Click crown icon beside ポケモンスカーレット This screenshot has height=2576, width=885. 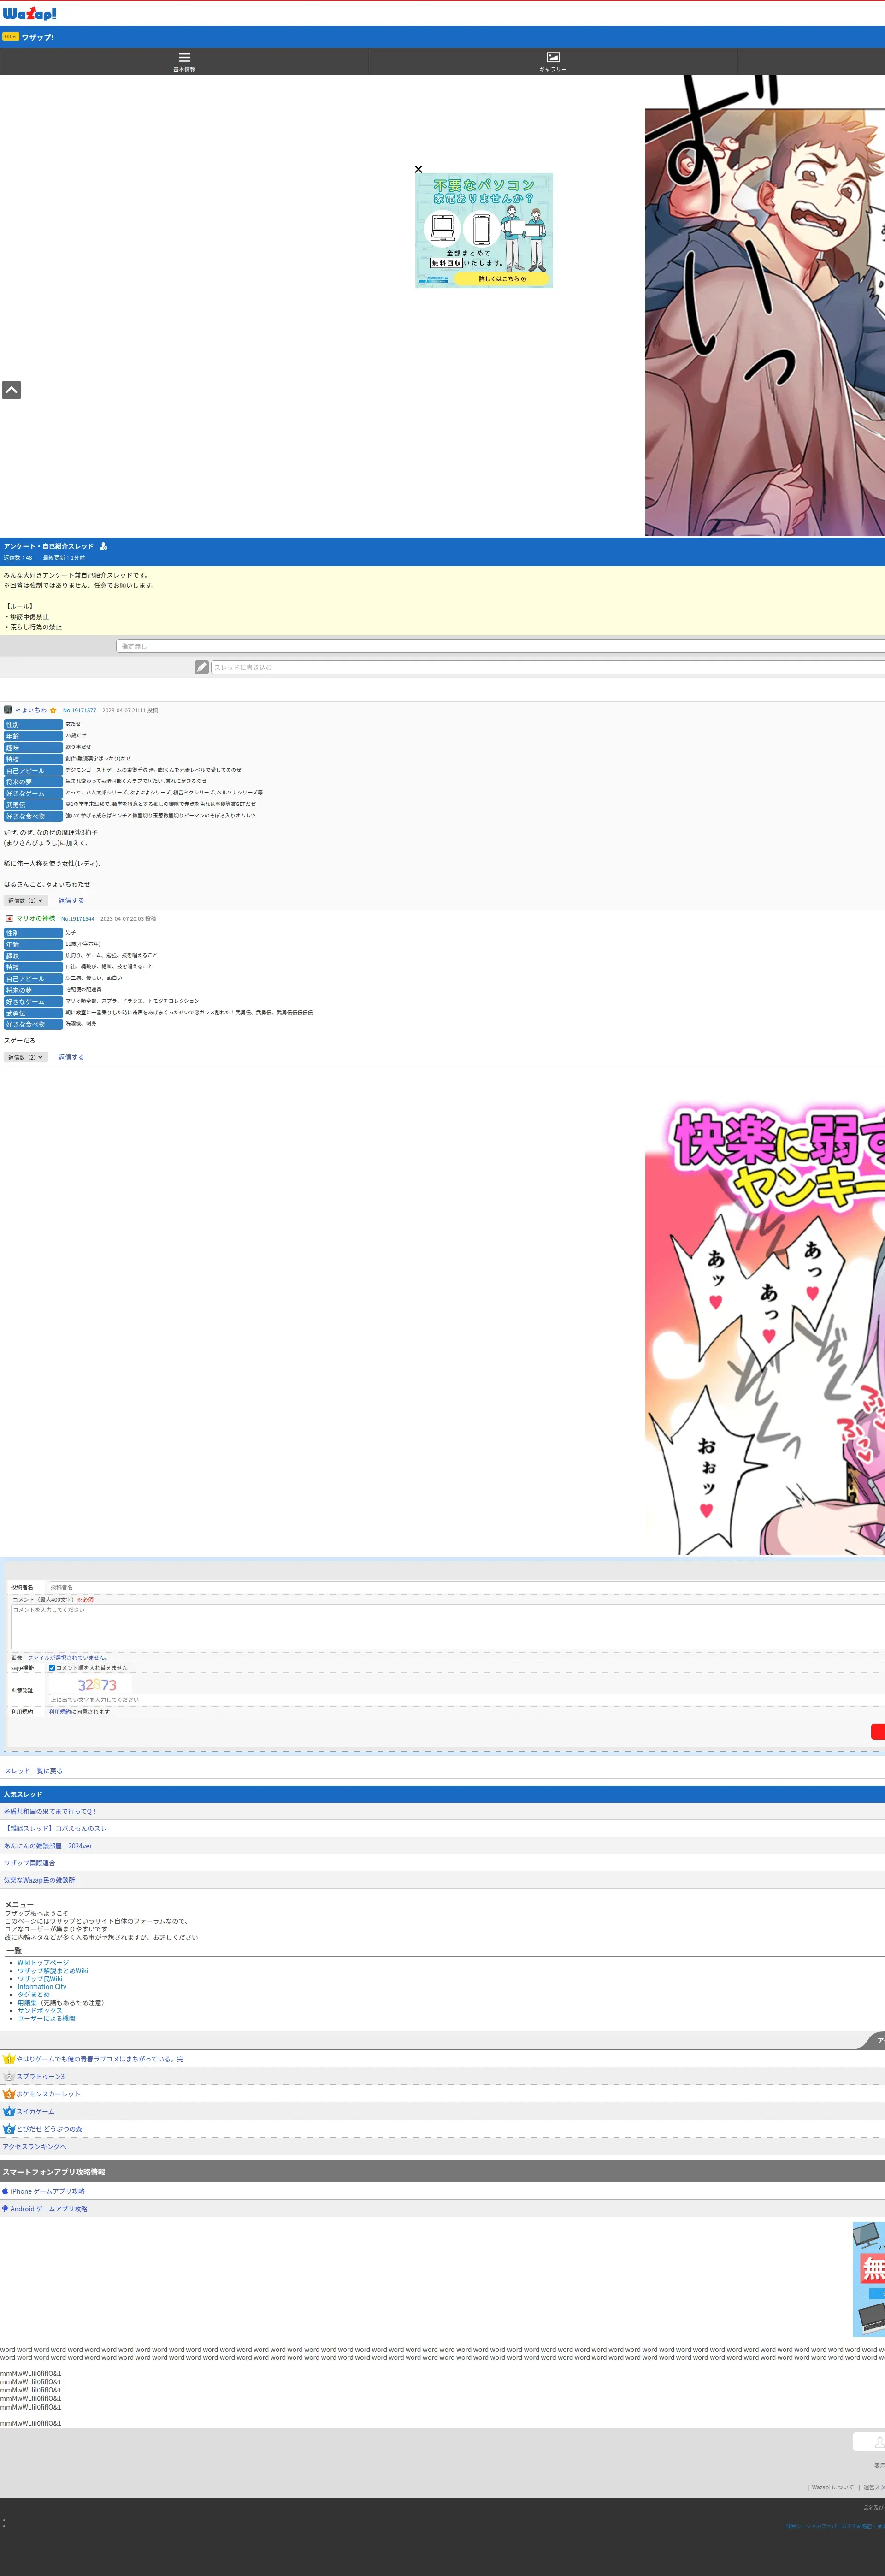point(9,2094)
